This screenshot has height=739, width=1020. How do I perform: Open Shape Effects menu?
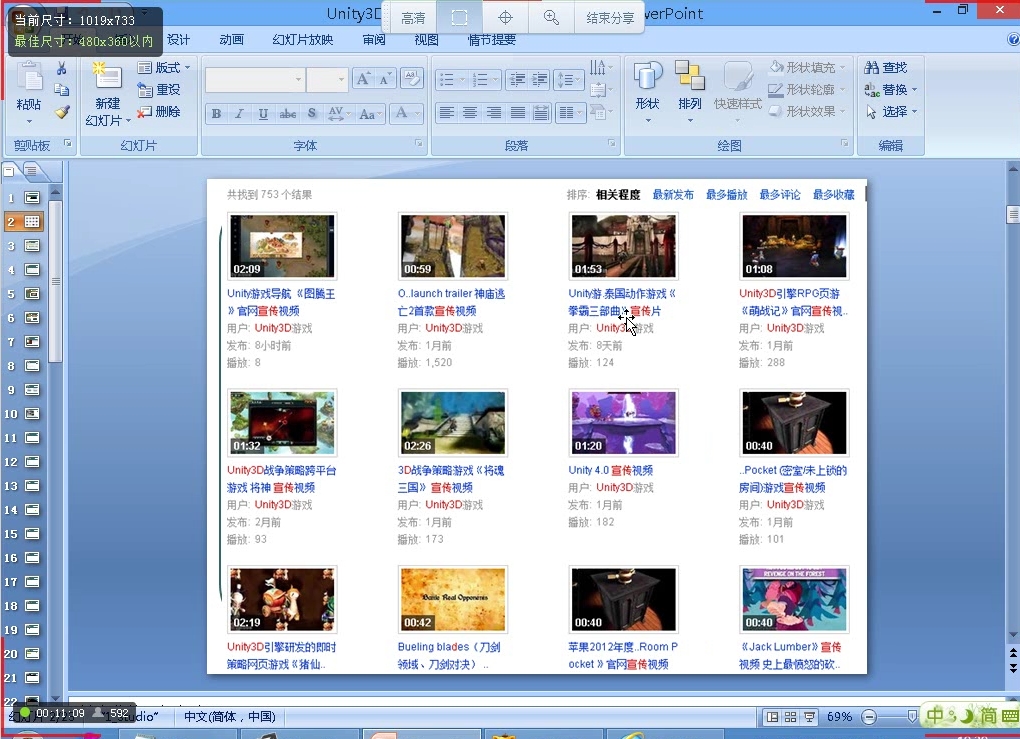point(807,111)
